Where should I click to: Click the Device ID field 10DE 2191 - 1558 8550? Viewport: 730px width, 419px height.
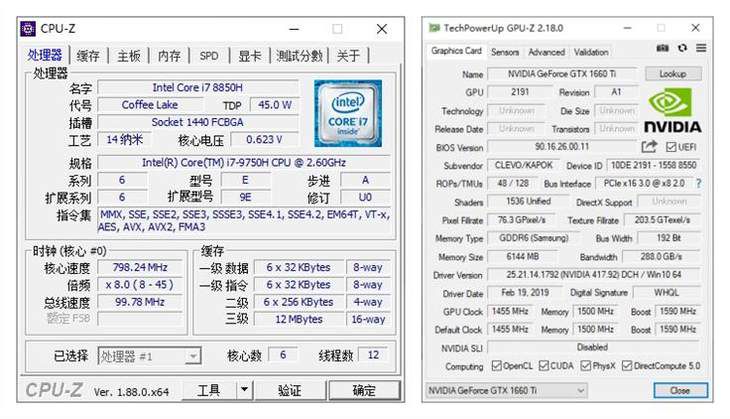pyautogui.click(x=654, y=165)
